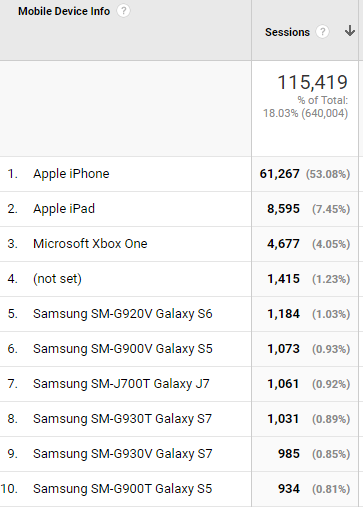Click the Mobile Device Info column header
This screenshot has width=363, height=508.
64,11
